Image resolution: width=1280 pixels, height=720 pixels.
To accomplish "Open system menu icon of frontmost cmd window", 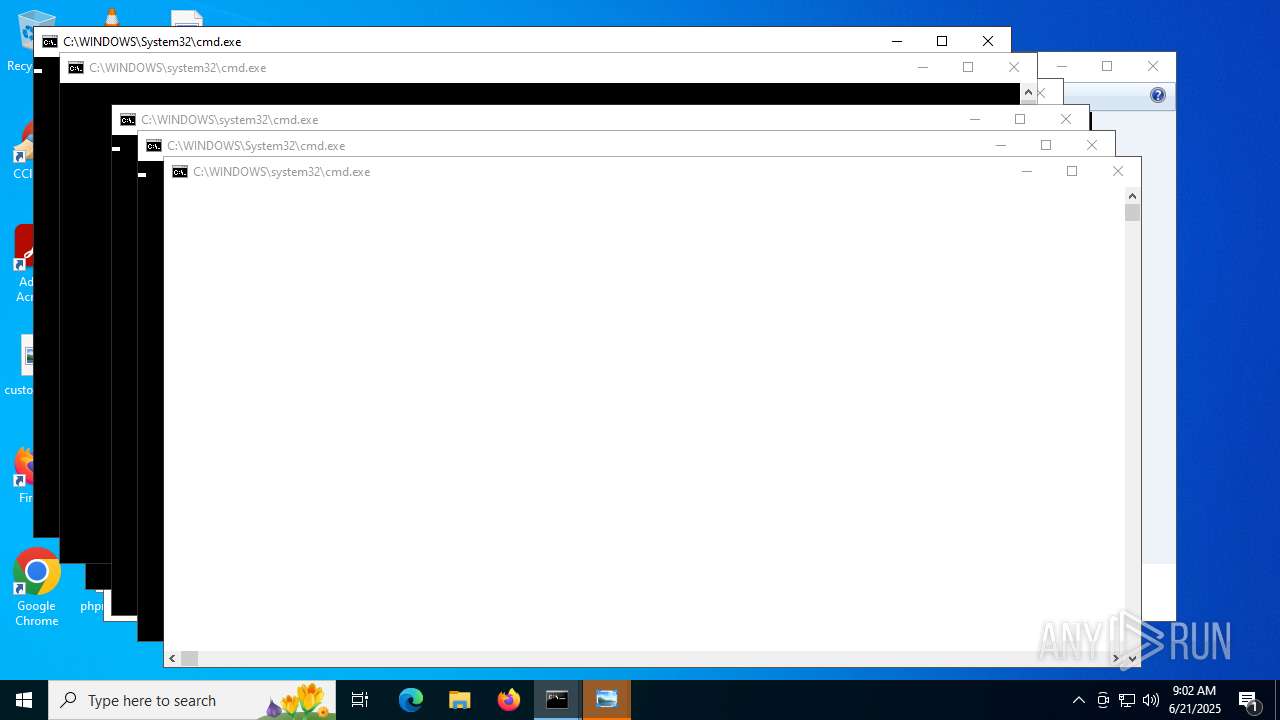I will tap(180, 172).
